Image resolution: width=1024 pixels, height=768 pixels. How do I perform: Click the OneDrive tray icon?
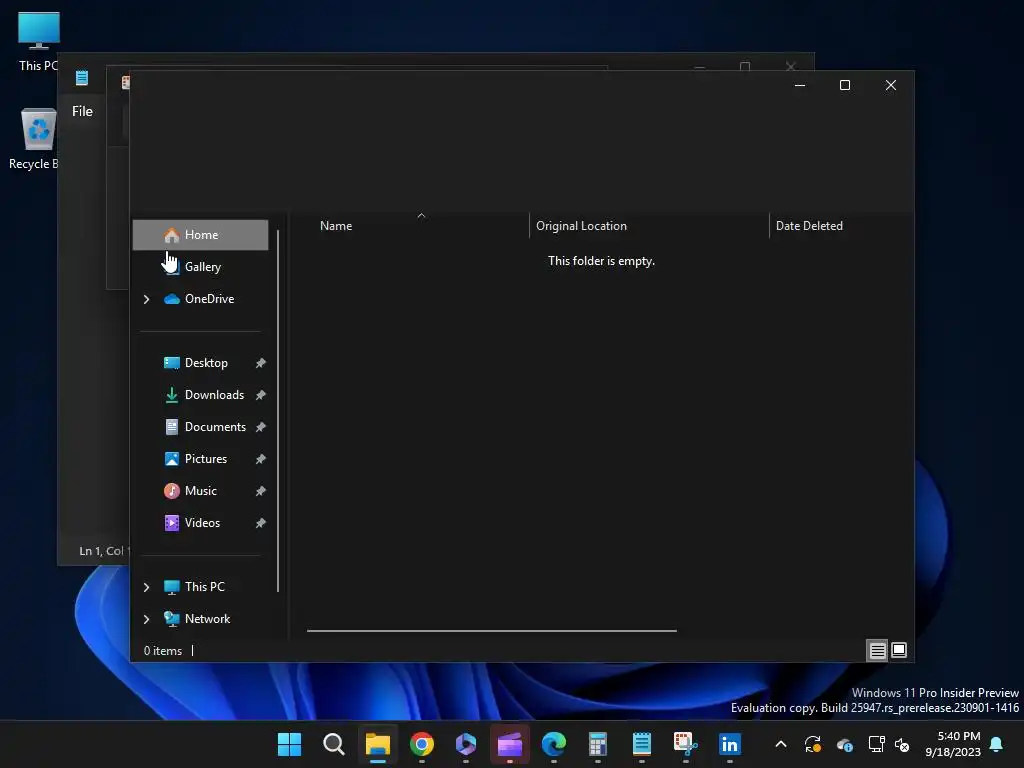pyautogui.click(x=844, y=744)
